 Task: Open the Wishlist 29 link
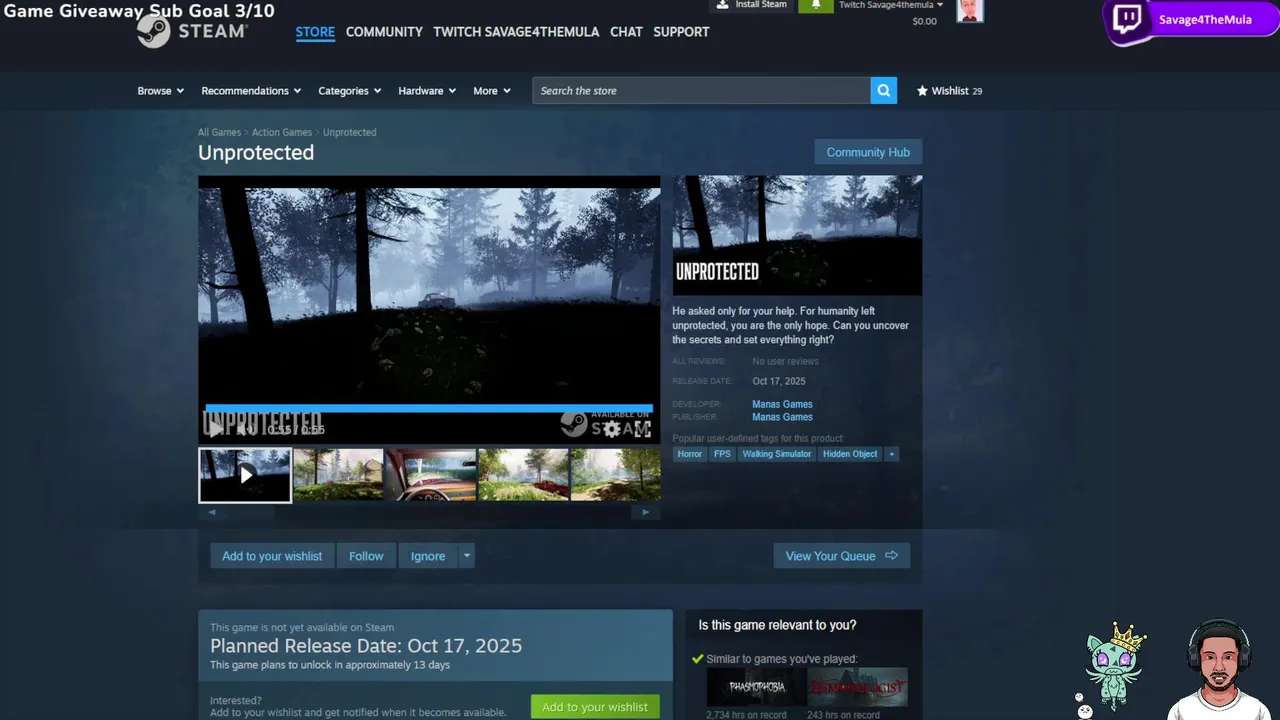(949, 91)
